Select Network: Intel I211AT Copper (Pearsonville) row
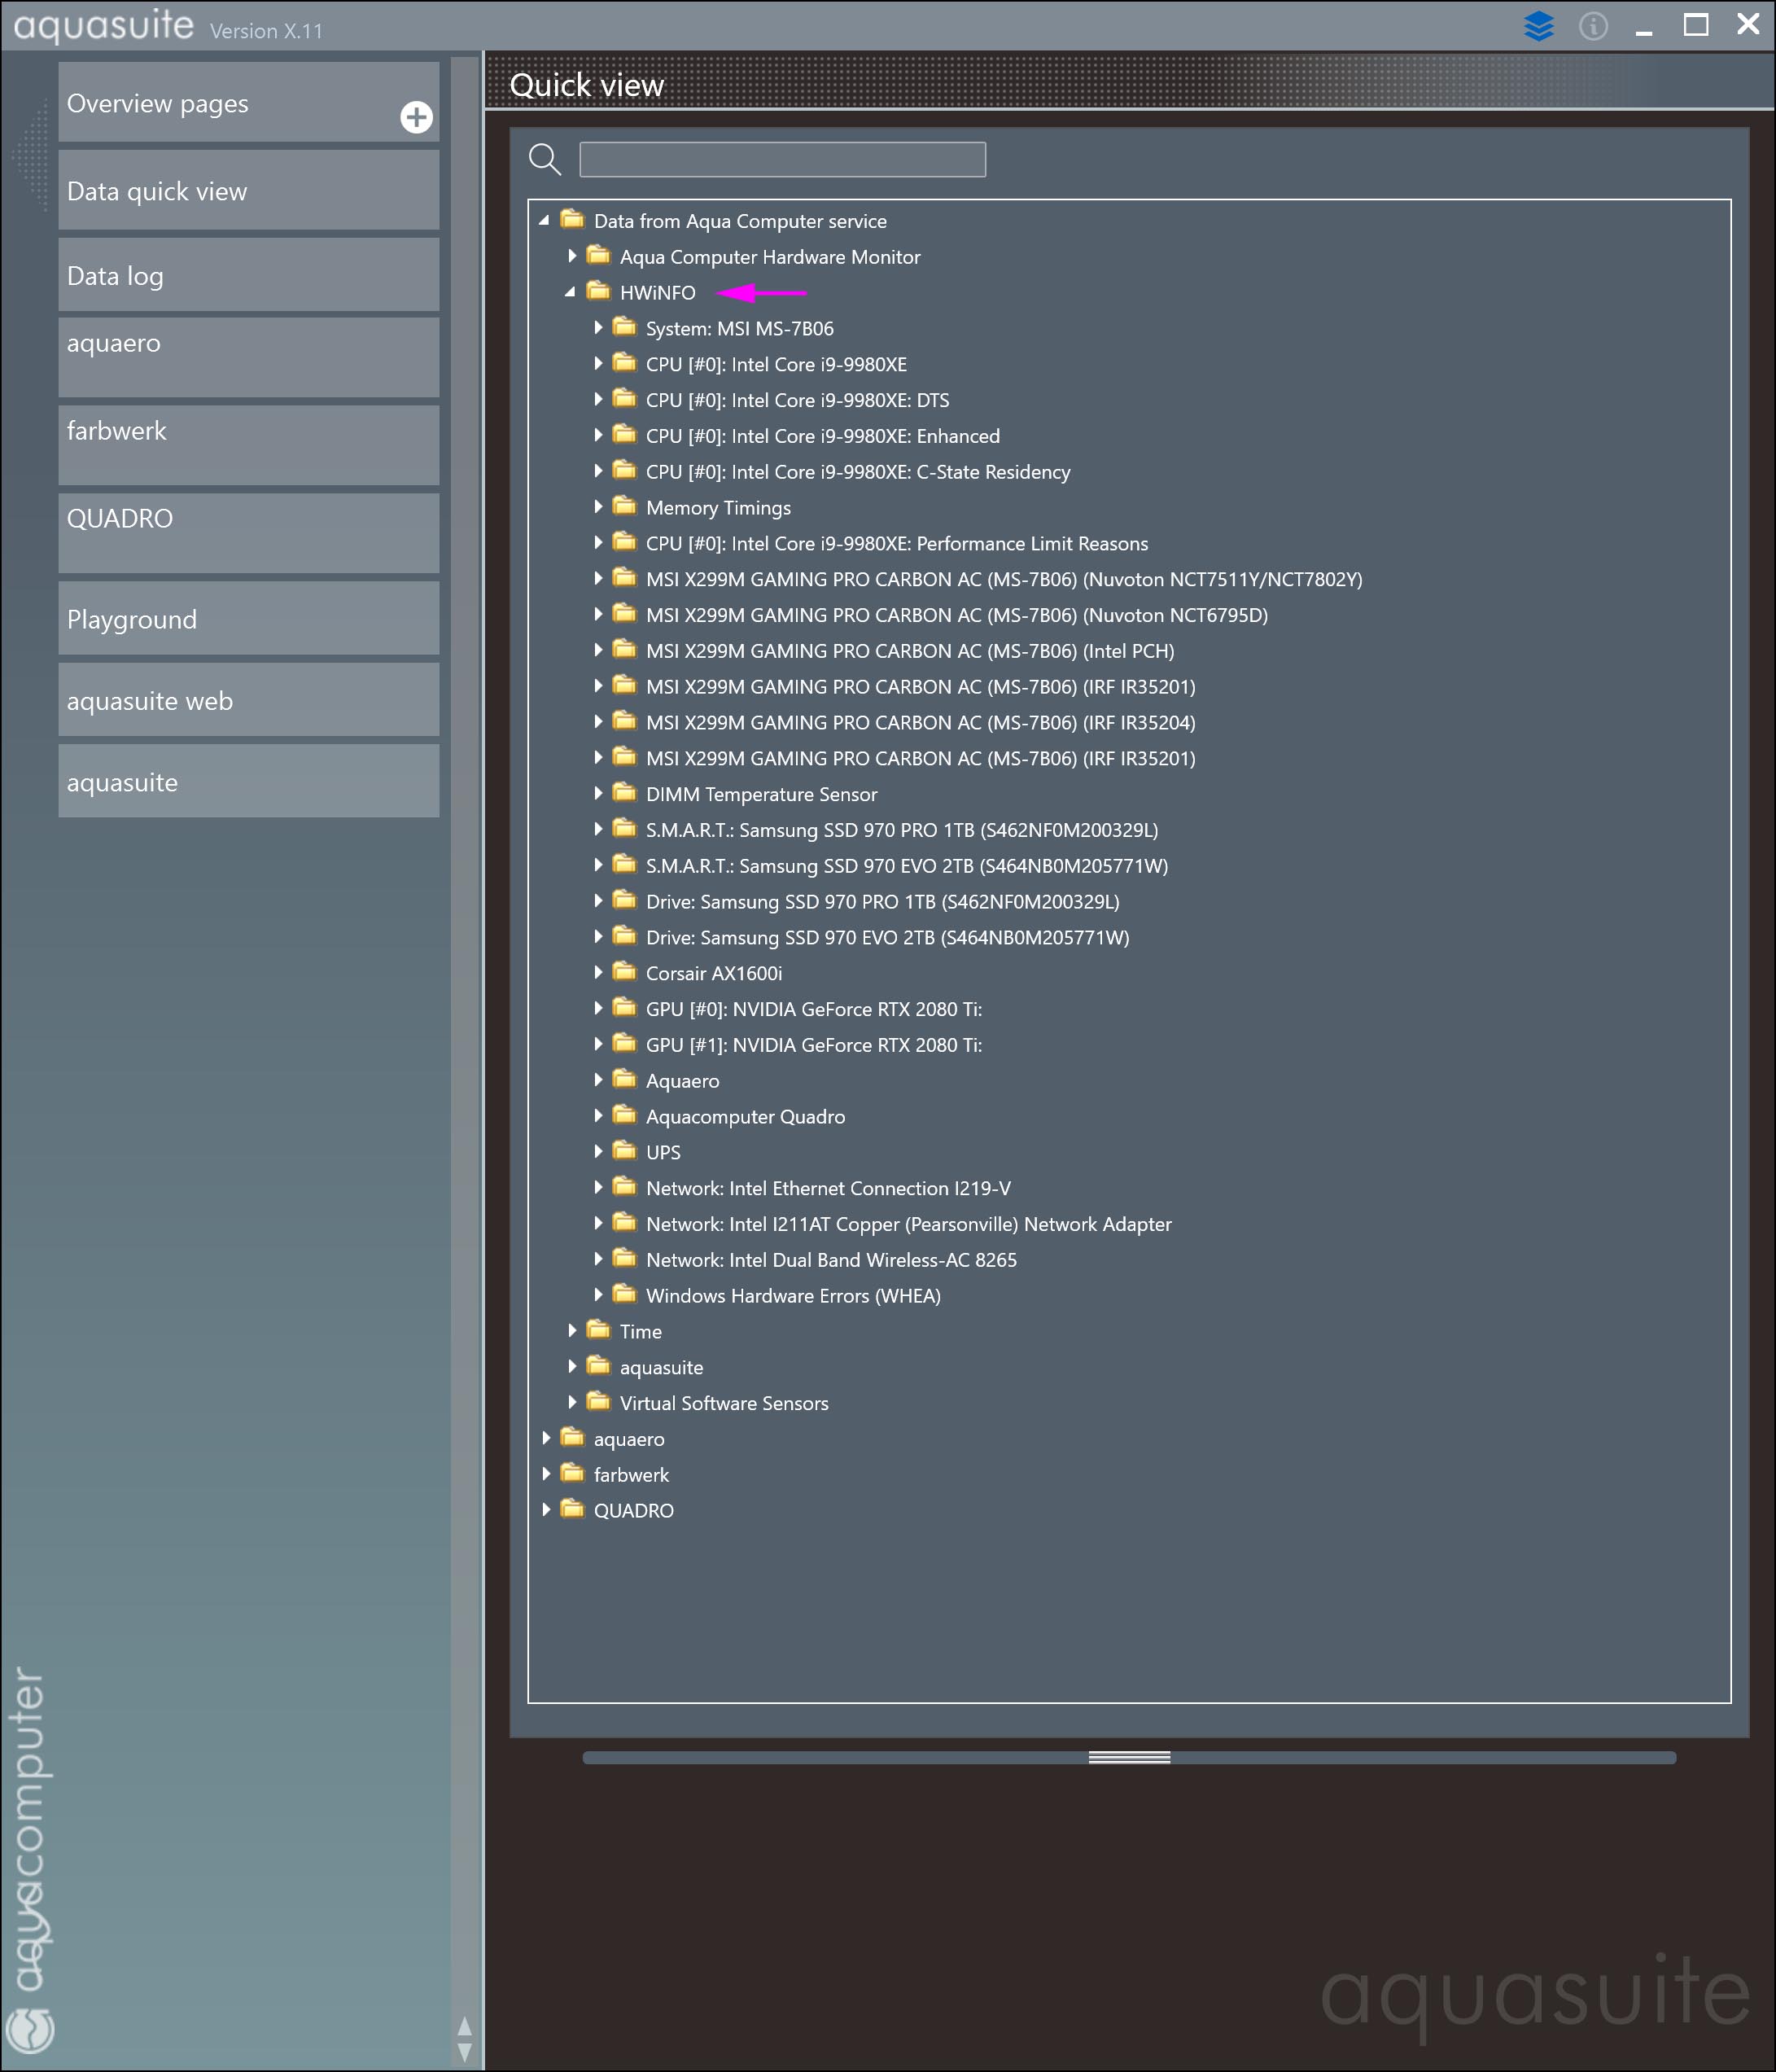The width and height of the screenshot is (1776, 2072). pyautogui.click(x=909, y=1224)
